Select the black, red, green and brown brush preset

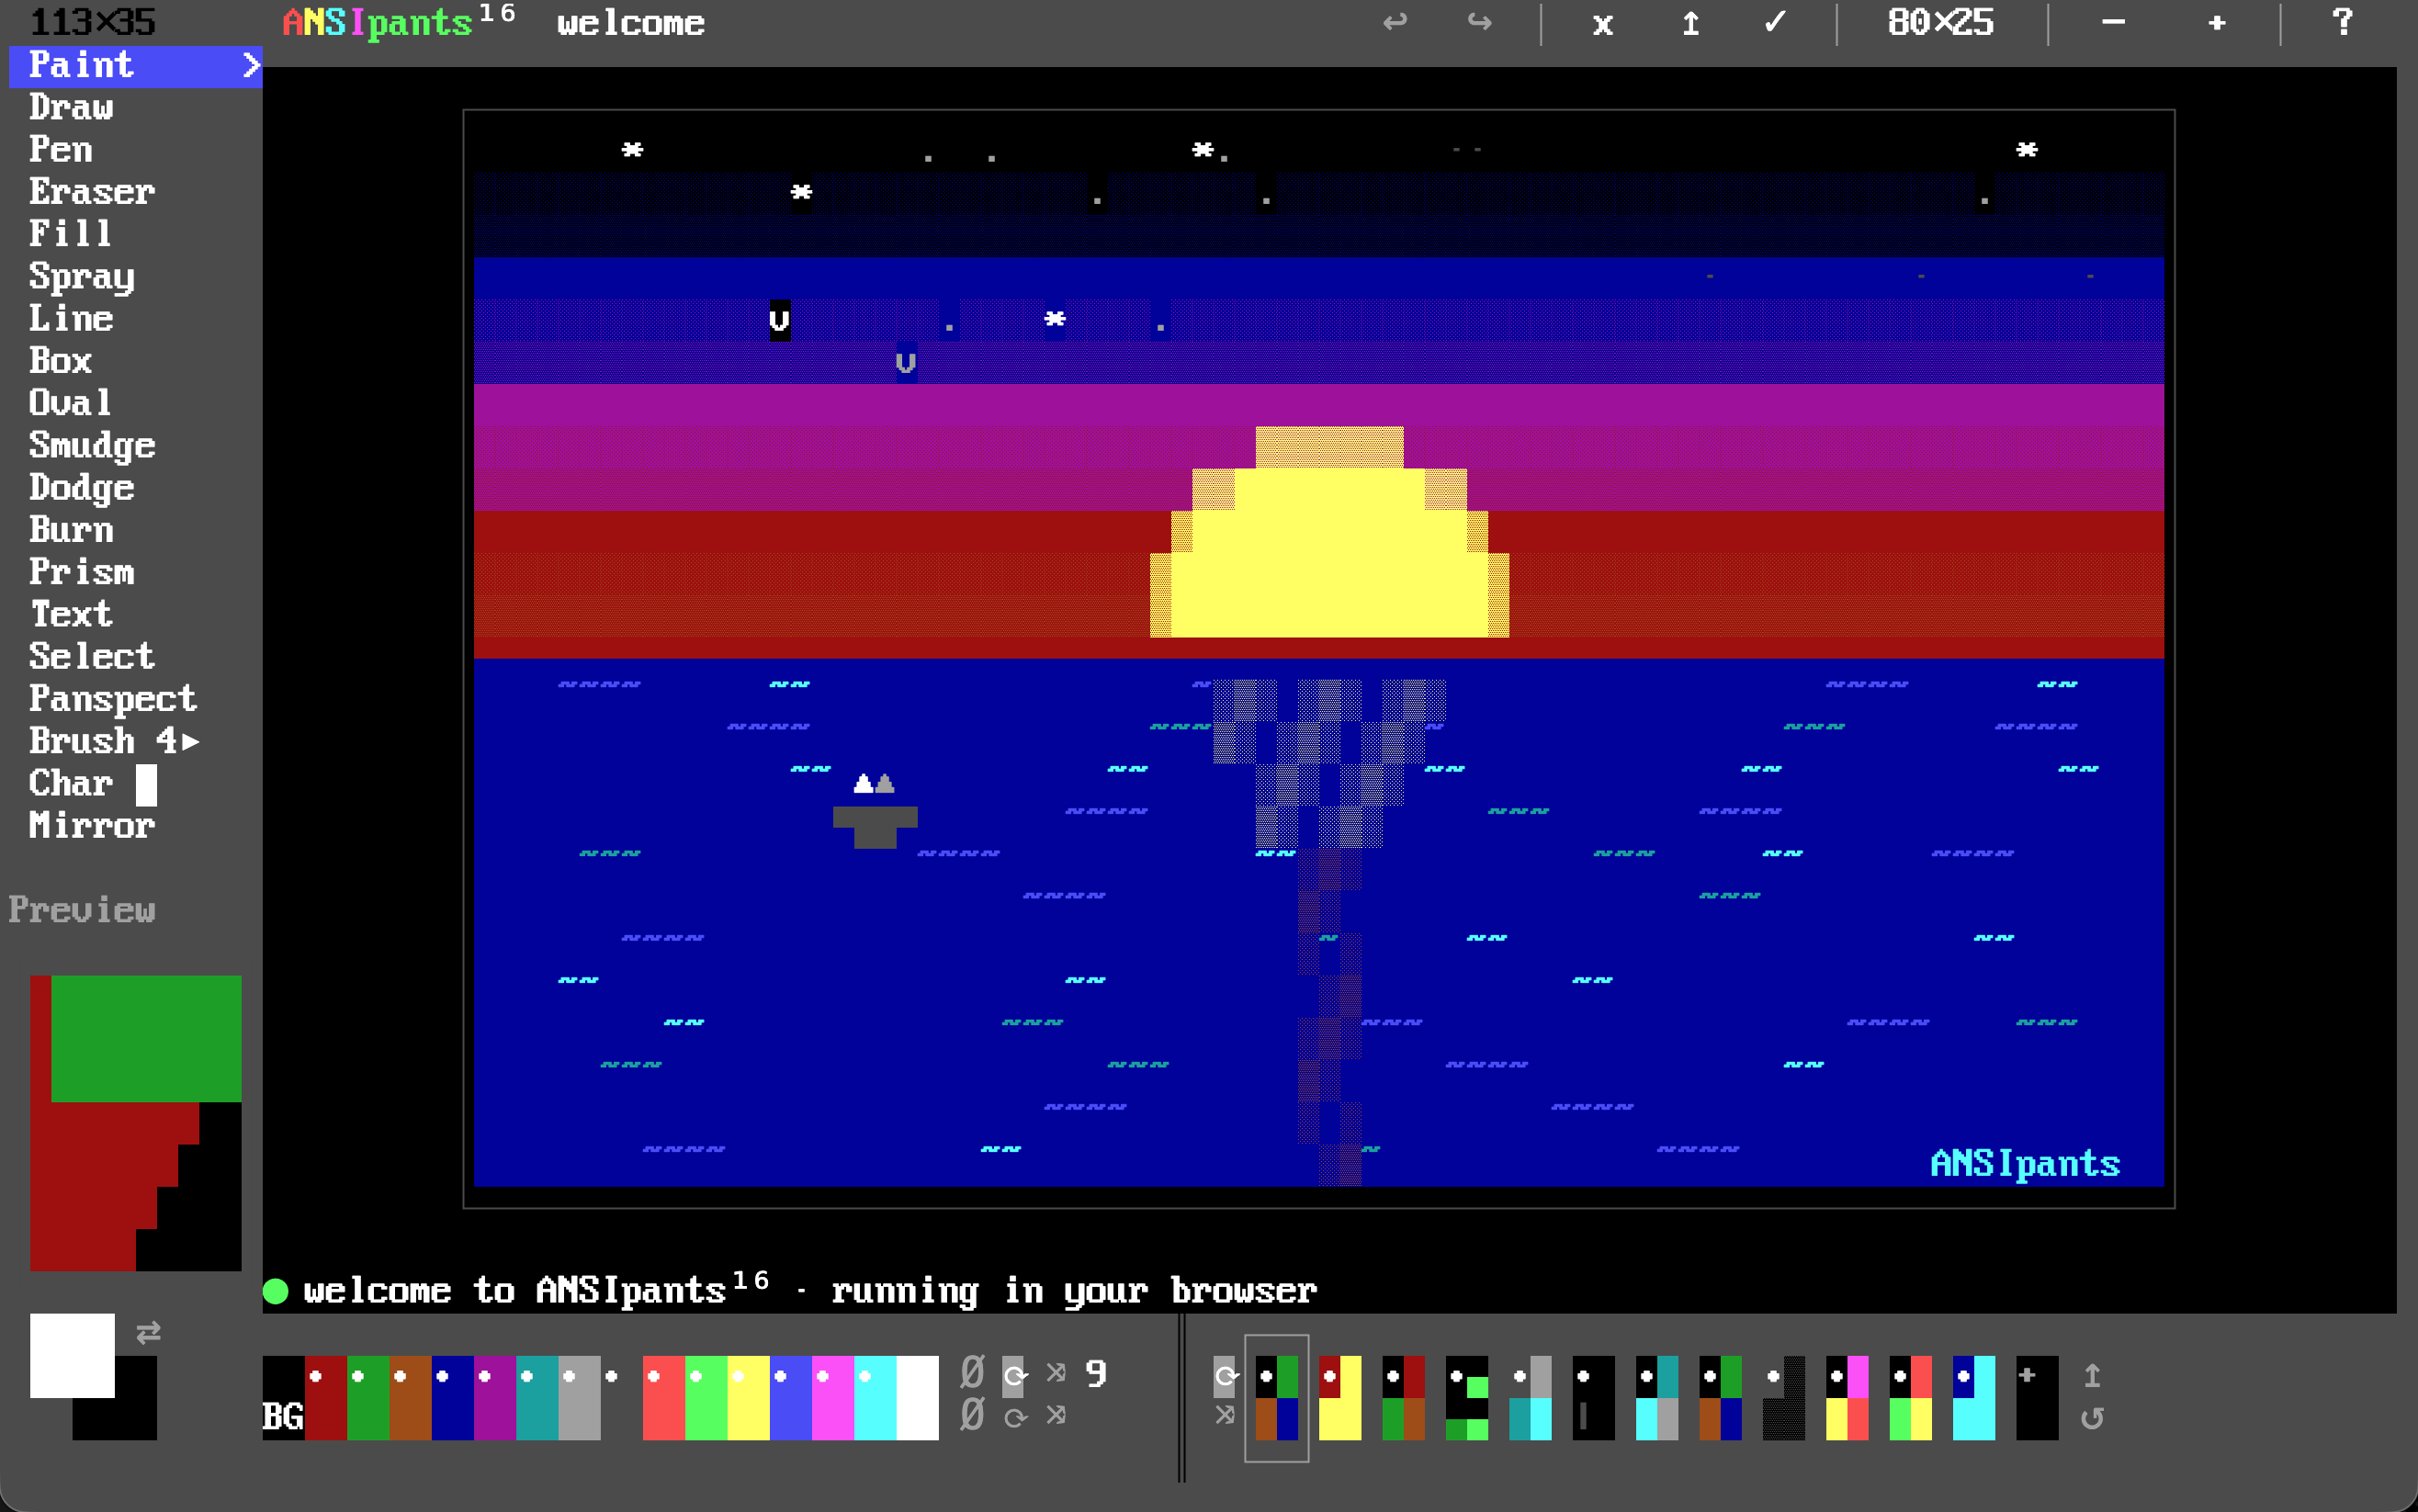point(1403,1397)
